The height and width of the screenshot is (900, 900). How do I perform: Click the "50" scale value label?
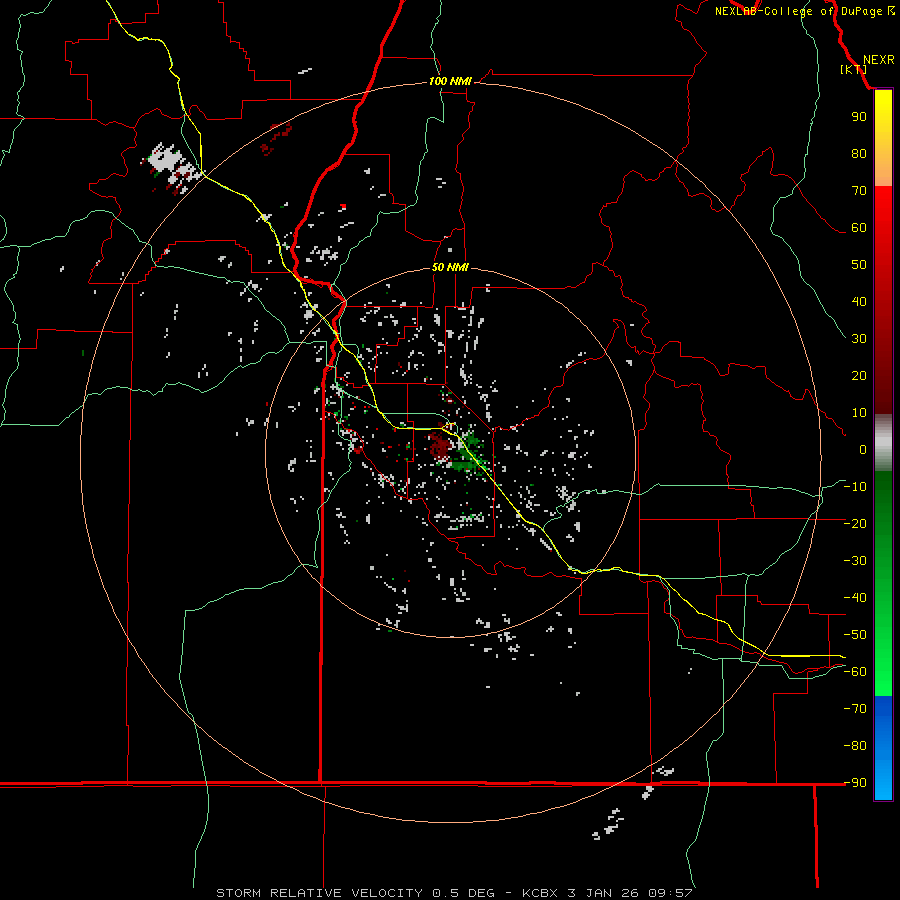click(x=859, y=265)
